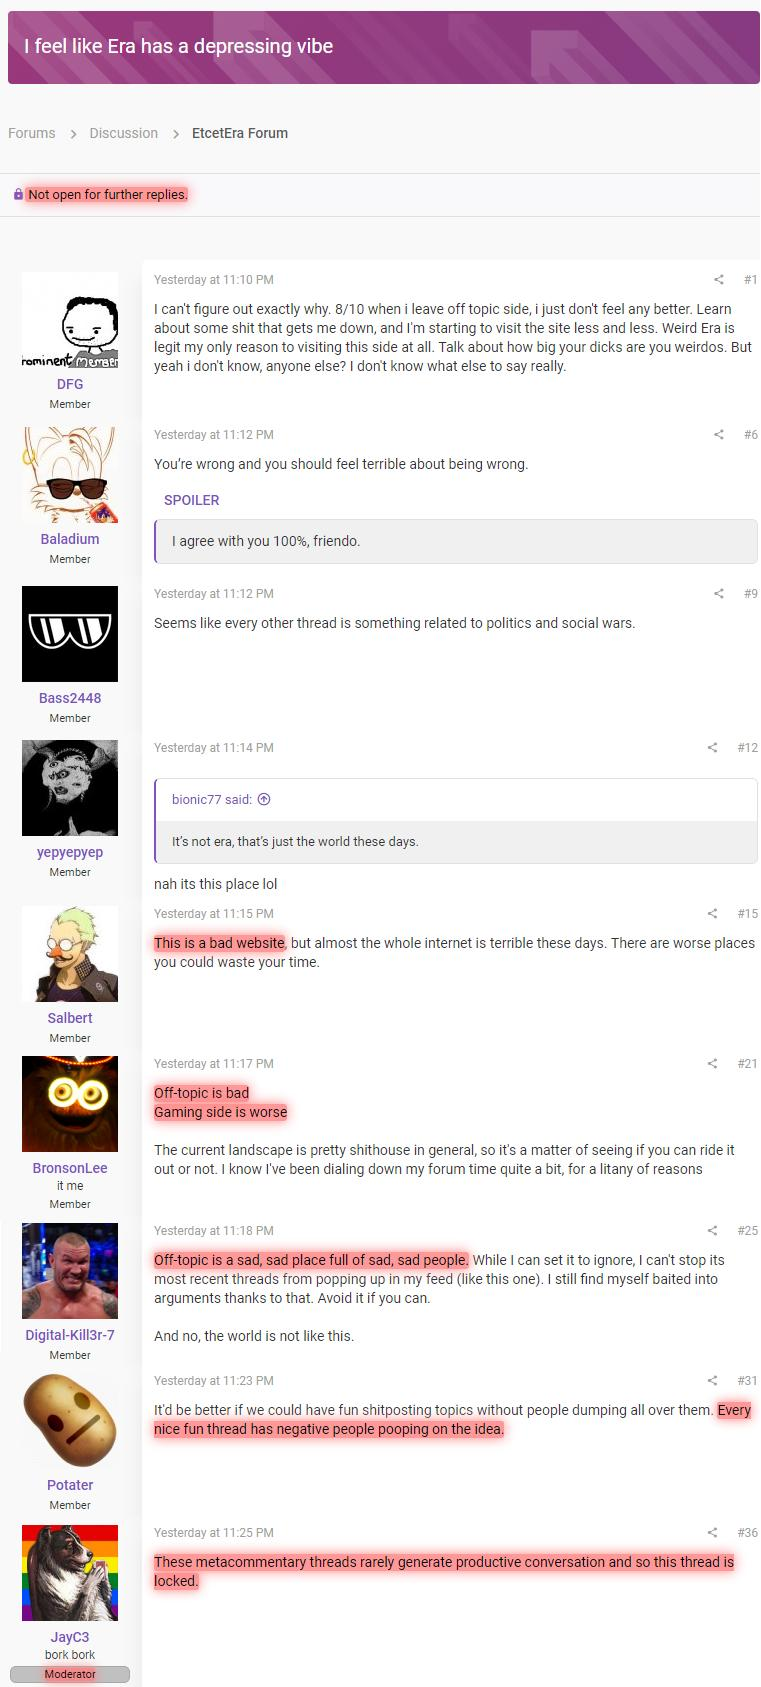Jump to bionic77's original quoted post
Screen dimensions: 761x1687
pos(264,800)
